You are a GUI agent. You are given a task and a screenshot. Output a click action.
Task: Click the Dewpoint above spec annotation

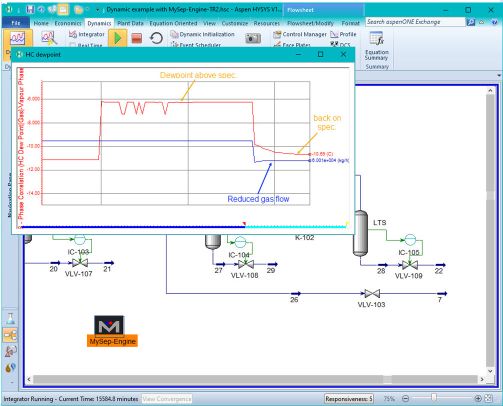pos(198,75)
